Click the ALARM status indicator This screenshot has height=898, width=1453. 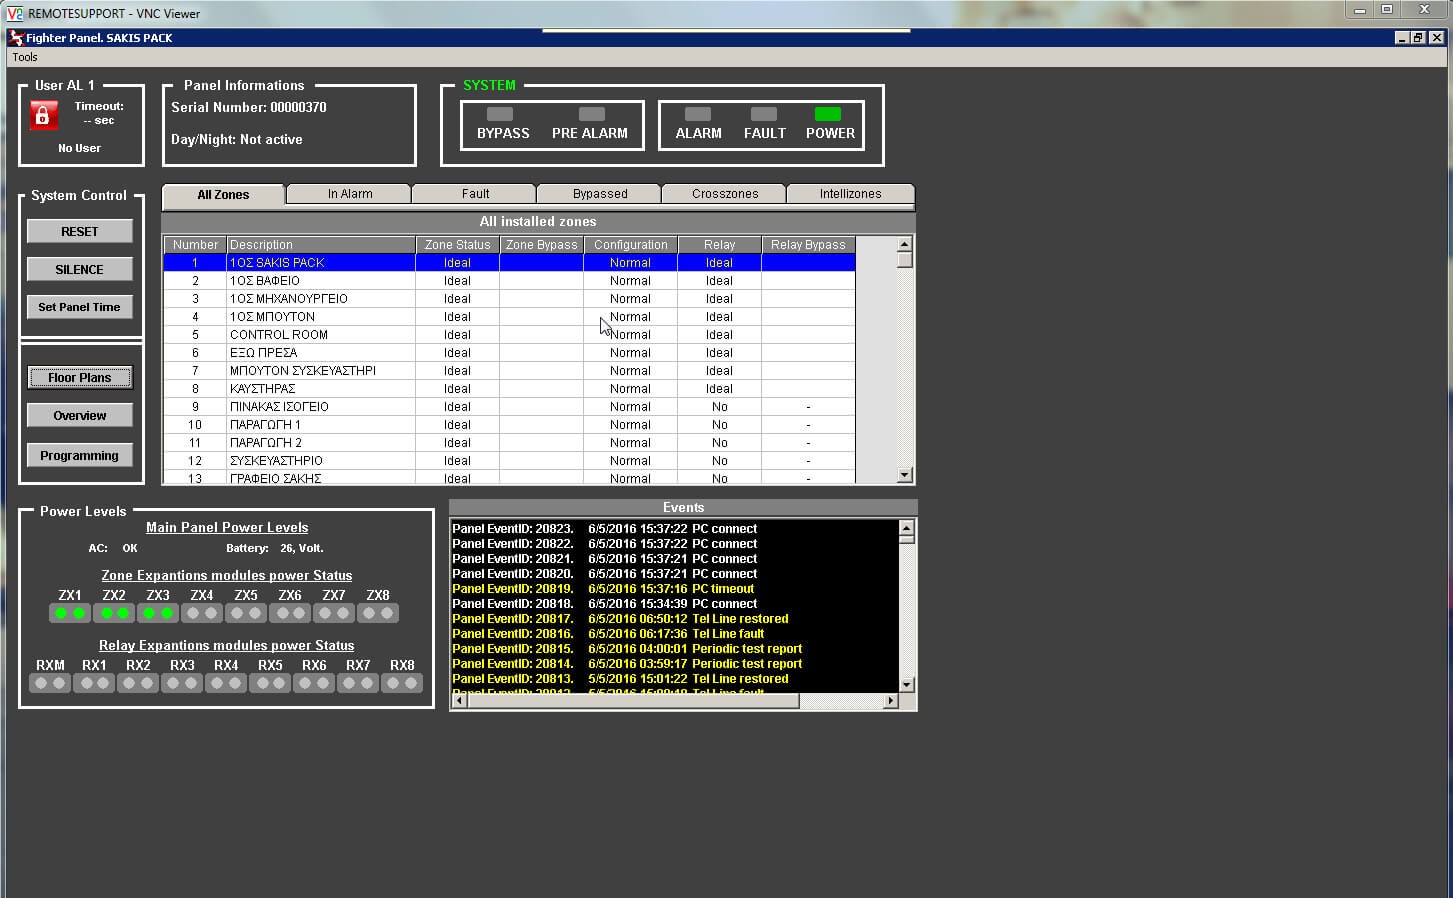coord(698,114)
